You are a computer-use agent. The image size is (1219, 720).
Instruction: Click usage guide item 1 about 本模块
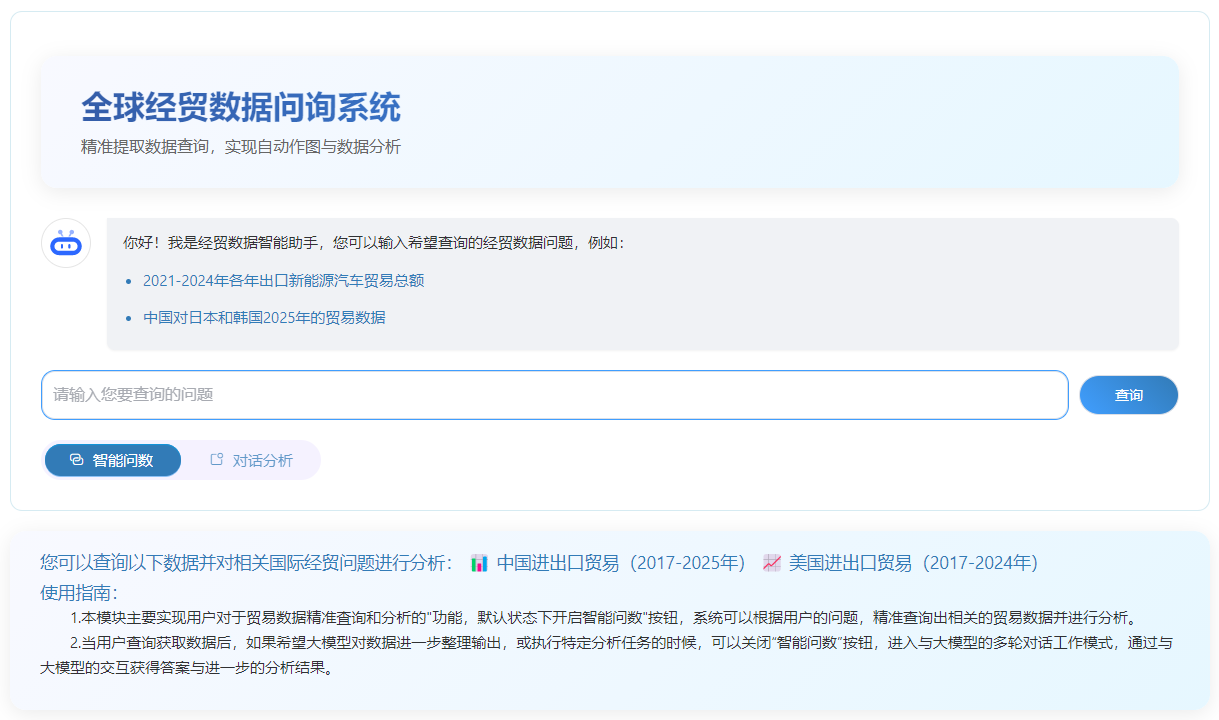[x=610, y=617]
